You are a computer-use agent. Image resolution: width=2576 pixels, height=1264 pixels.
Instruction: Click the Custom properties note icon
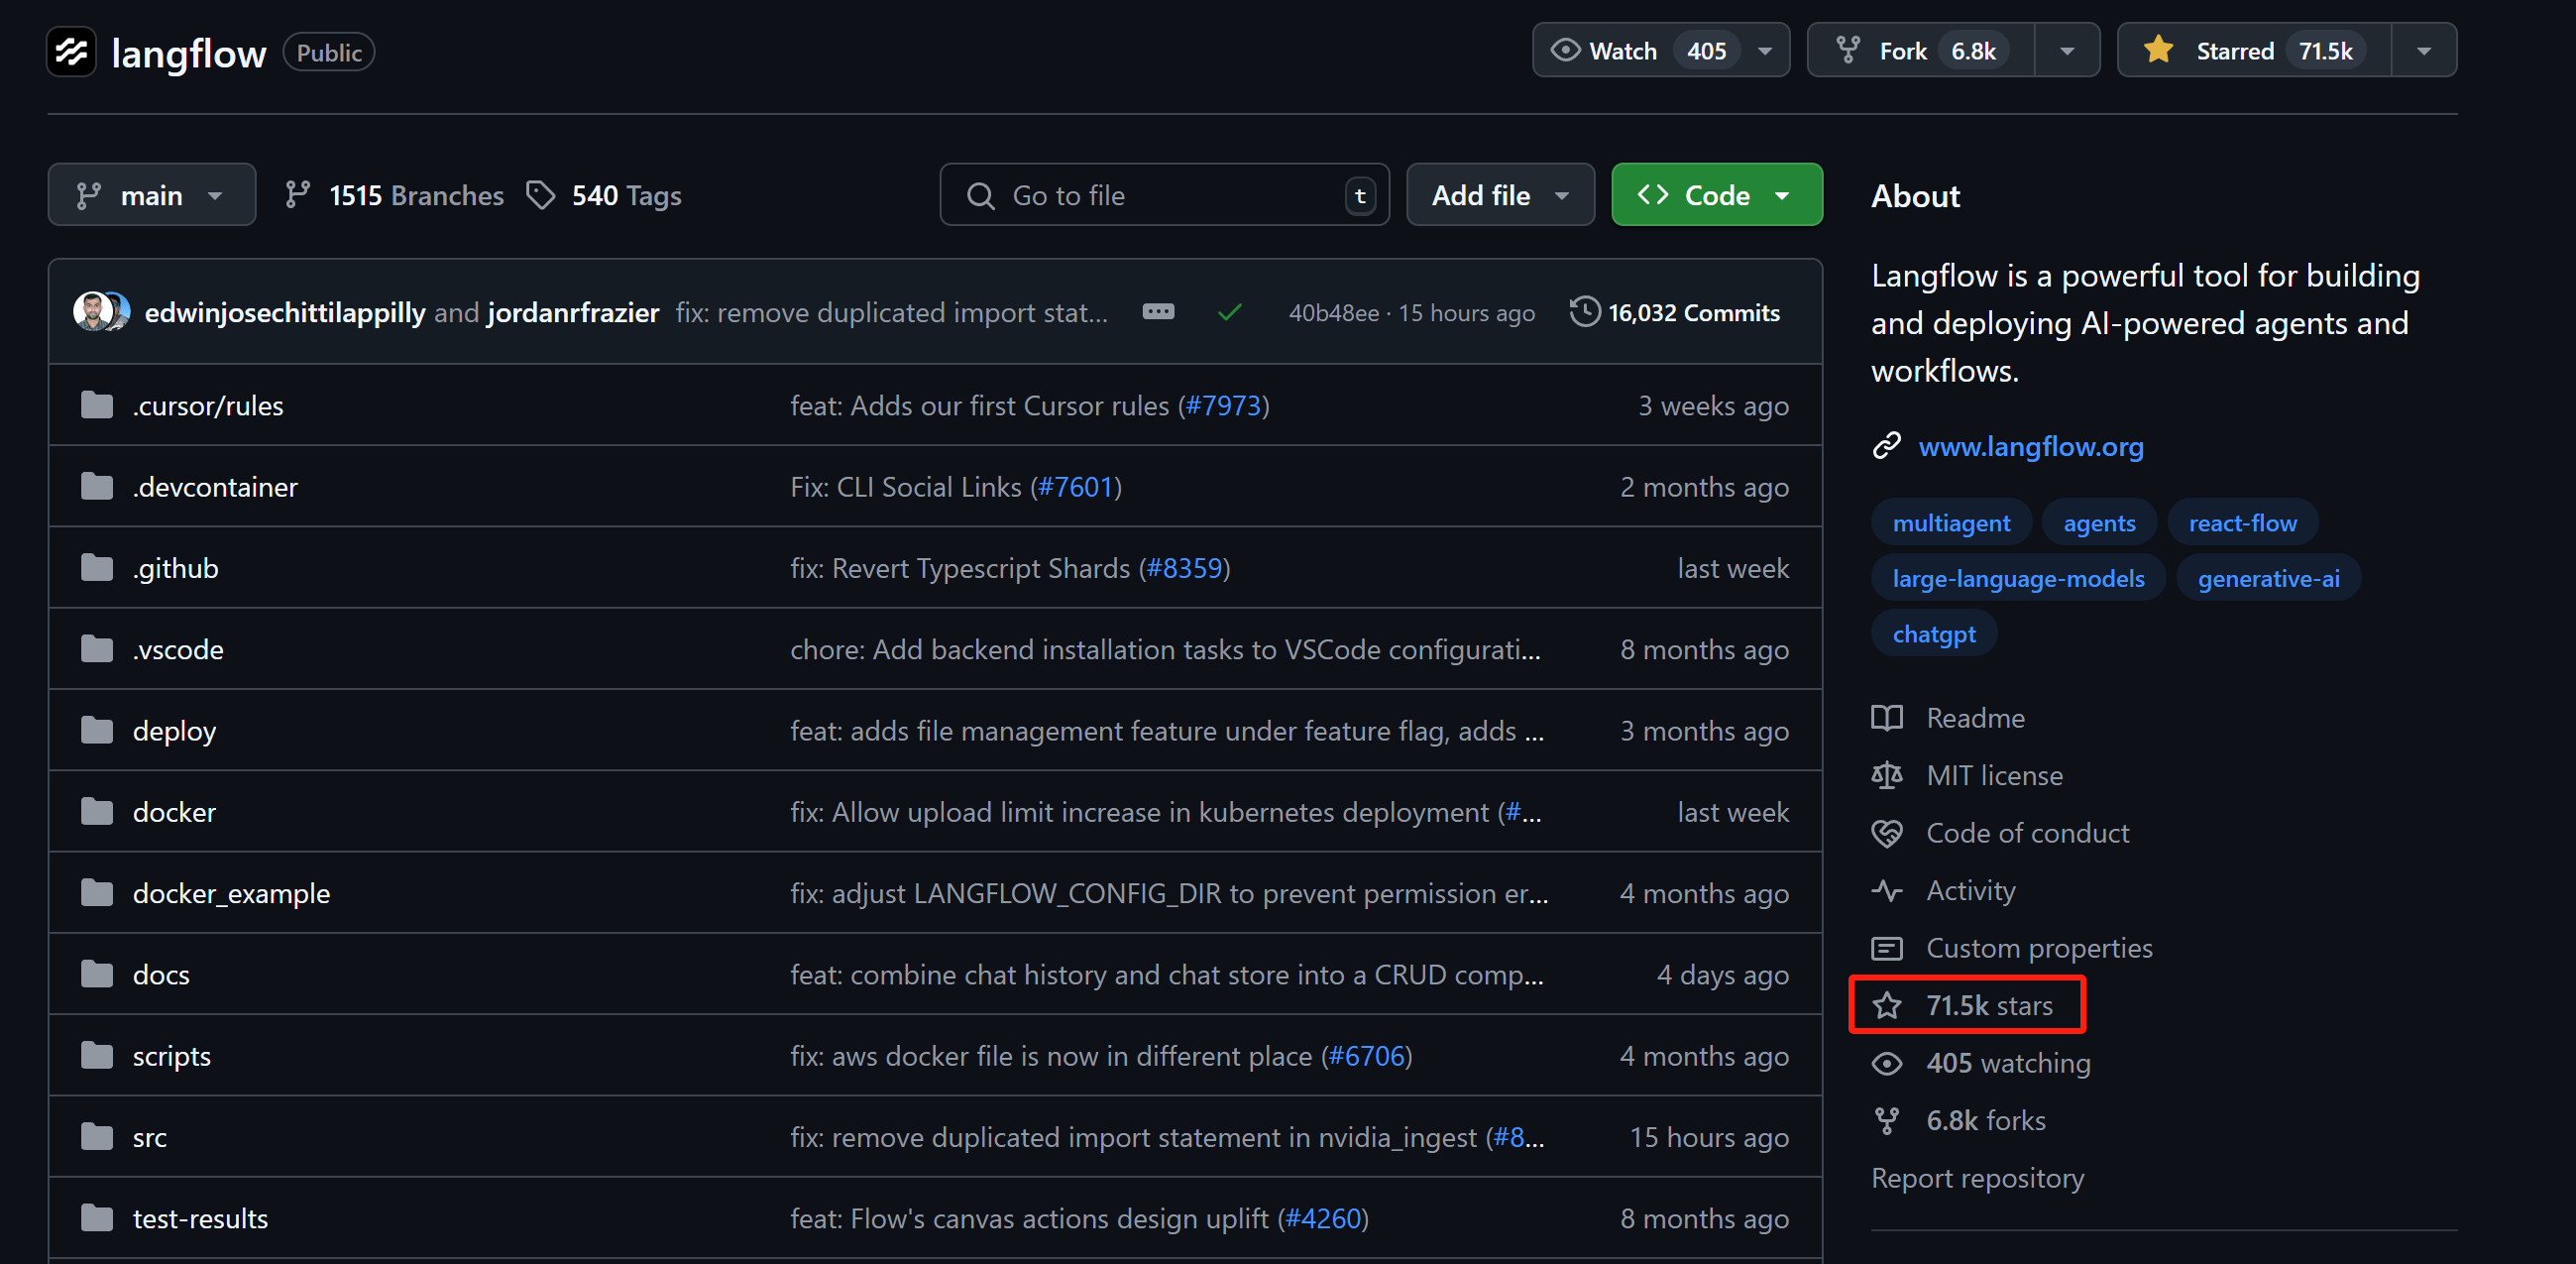coord(1887,948)
